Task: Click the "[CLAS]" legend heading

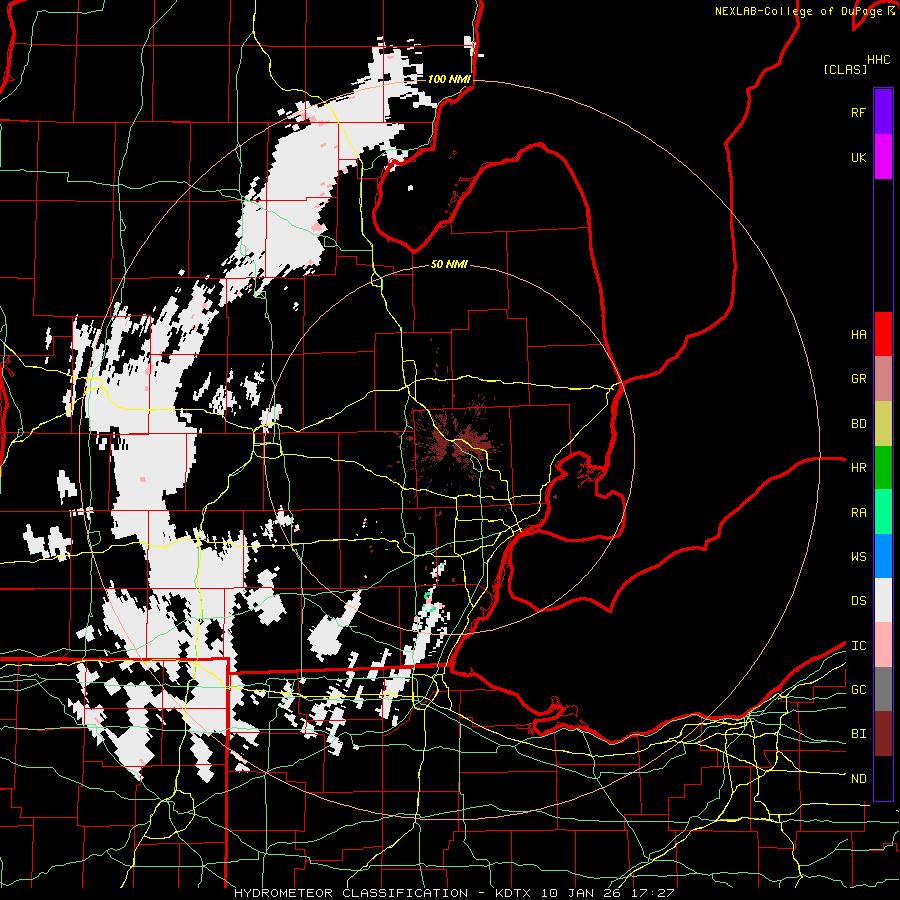Action: tap(845, 69)
